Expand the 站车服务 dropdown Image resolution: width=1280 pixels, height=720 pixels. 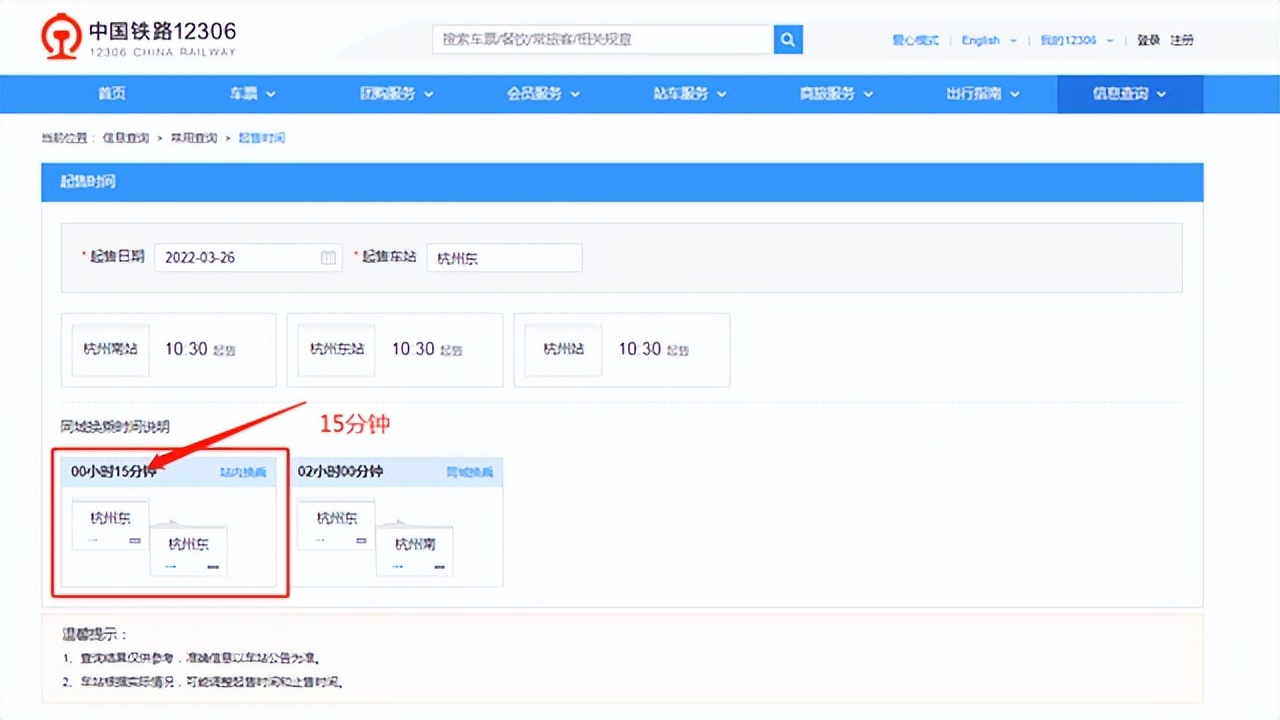point(690,93)
